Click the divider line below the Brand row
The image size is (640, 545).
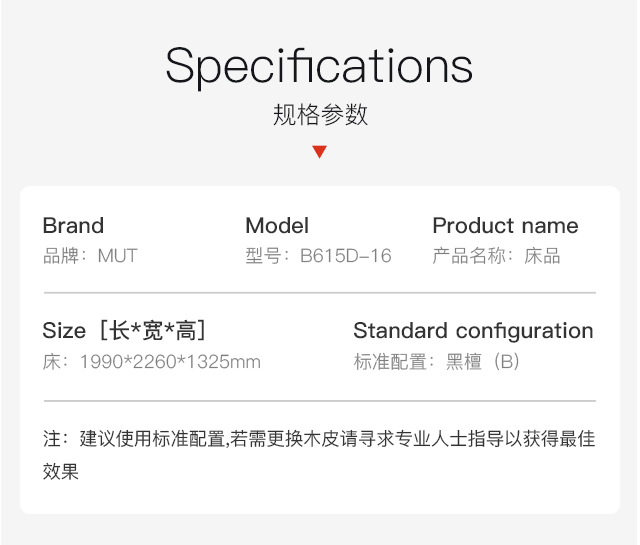(320, 293)
